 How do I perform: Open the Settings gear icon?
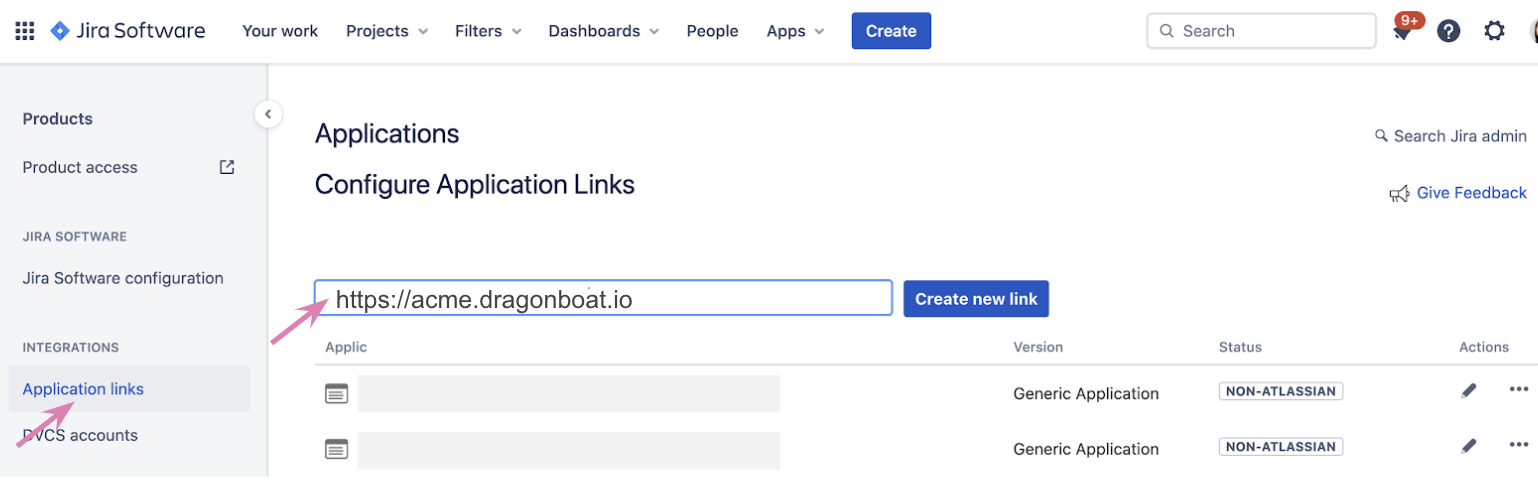click(1494, 31)
